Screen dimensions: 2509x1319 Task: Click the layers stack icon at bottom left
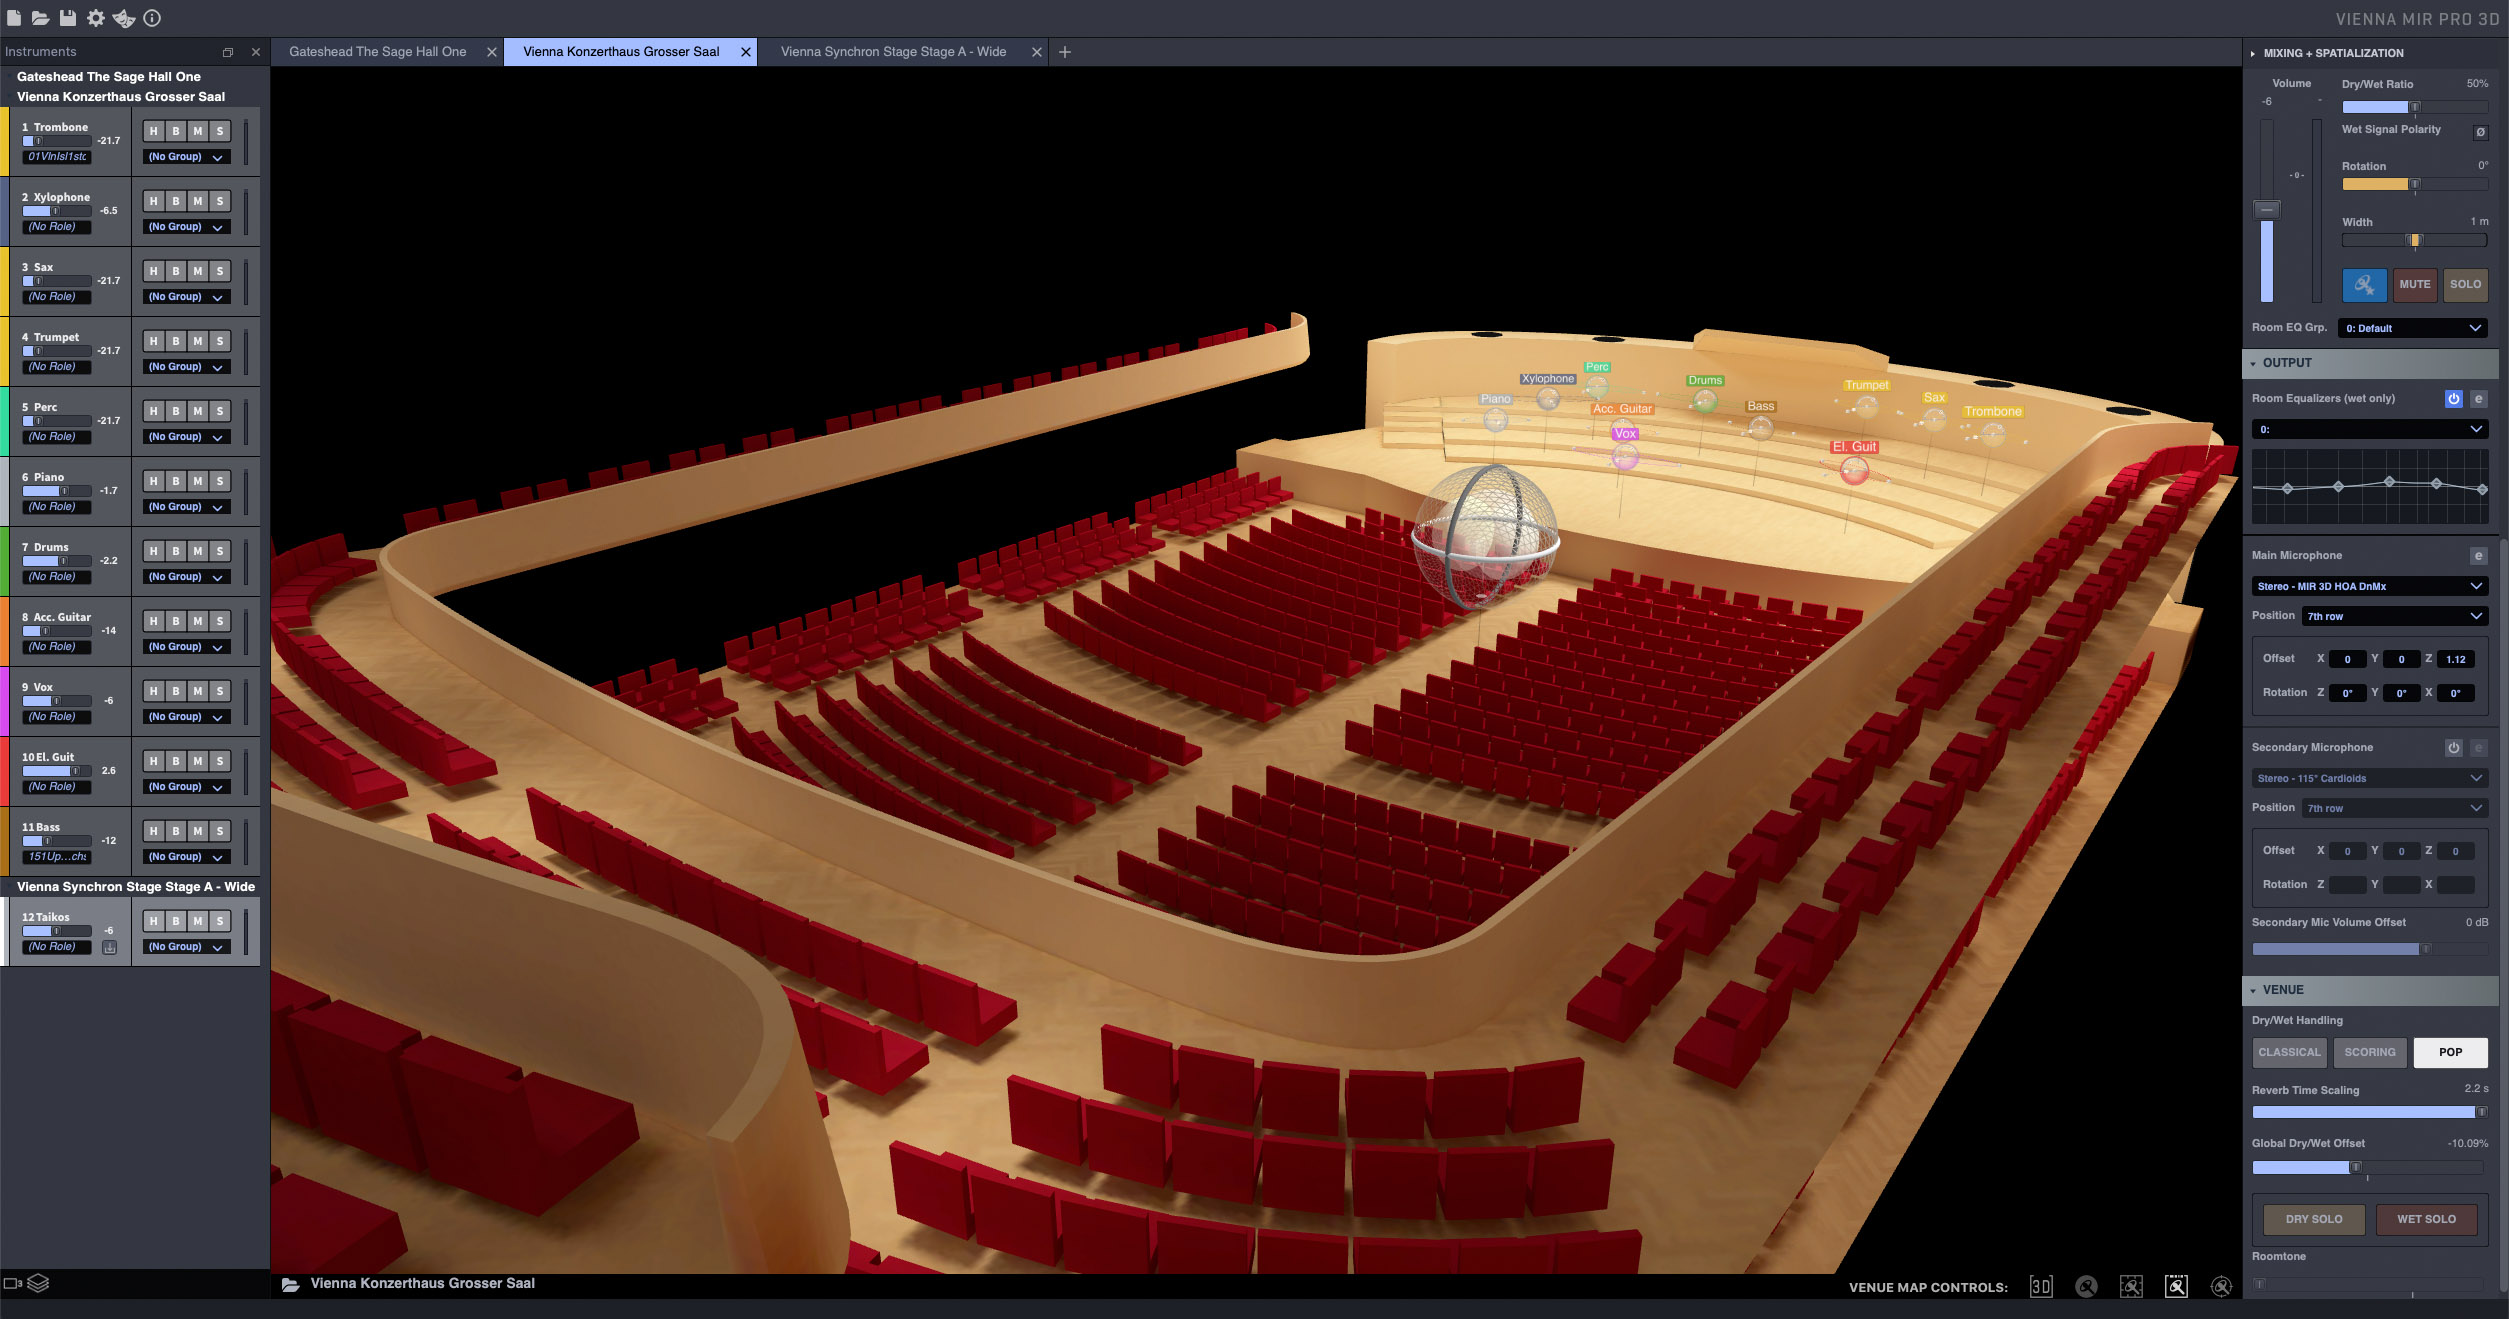38,1283
